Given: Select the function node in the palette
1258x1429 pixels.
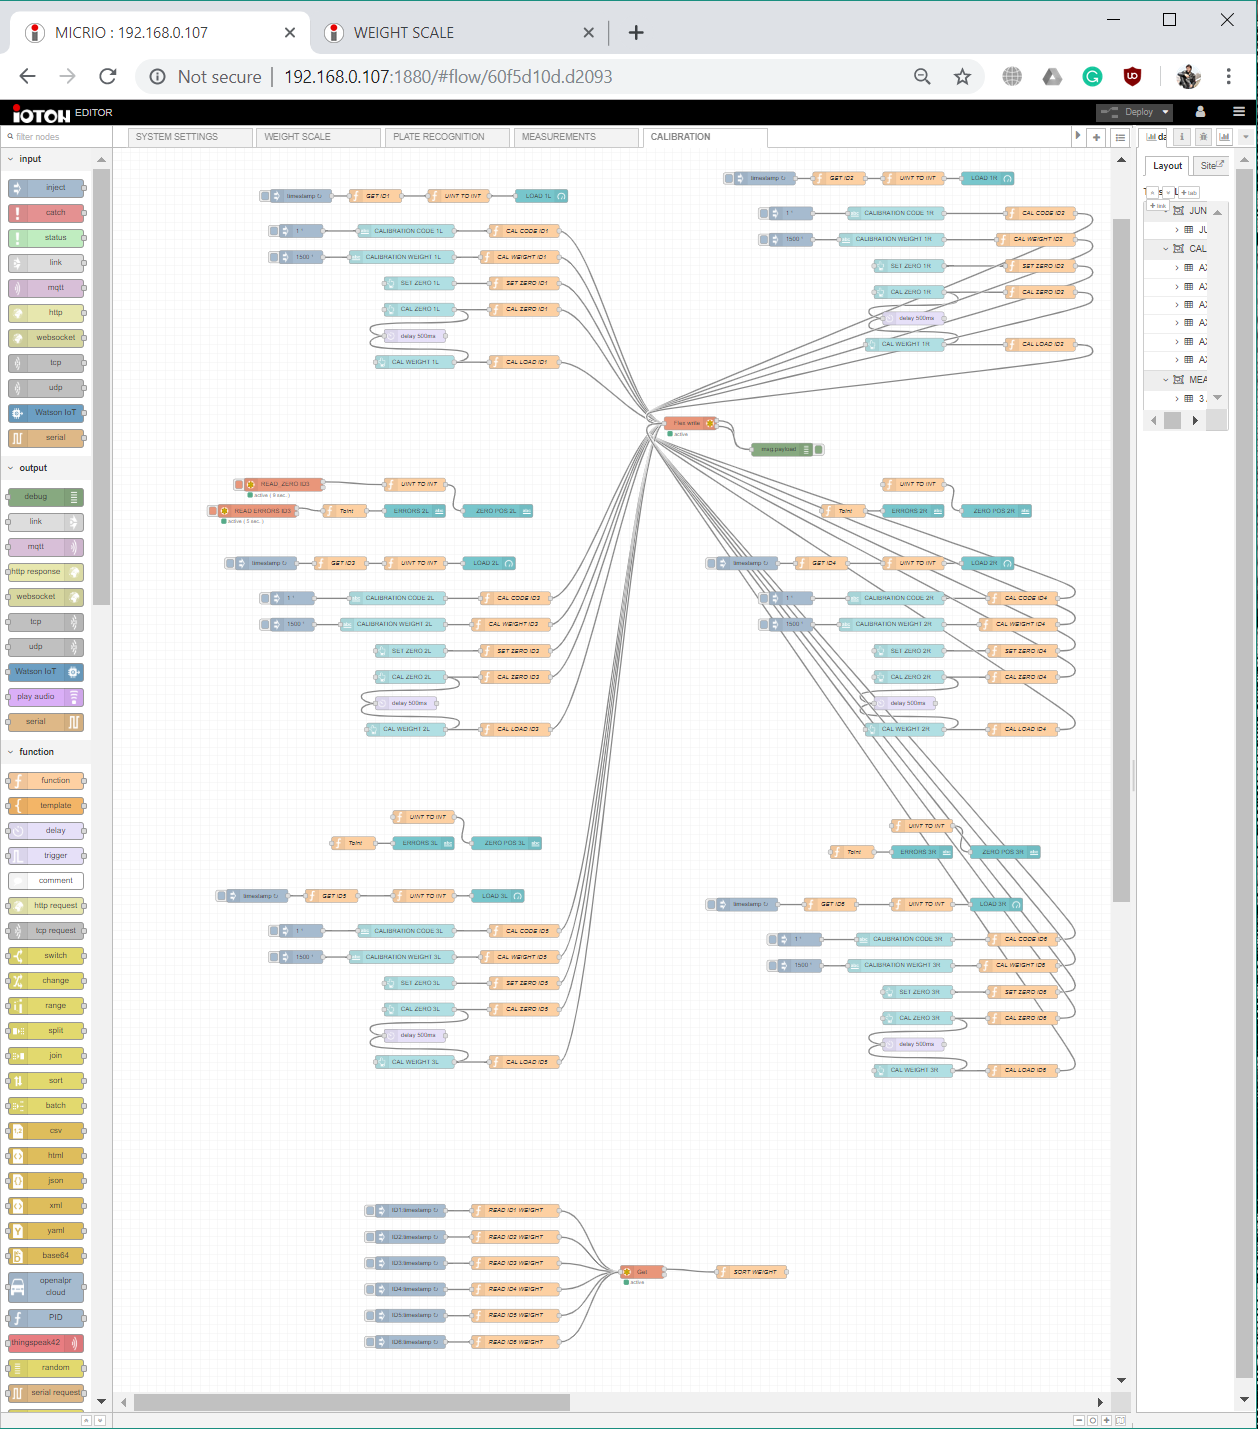Looking at the screenshot, I should [x=47, y=781].
